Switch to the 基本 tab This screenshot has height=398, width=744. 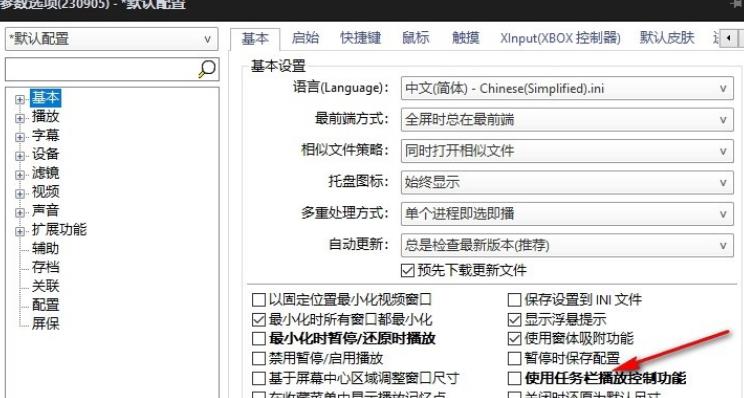click(x=255, y=38)
